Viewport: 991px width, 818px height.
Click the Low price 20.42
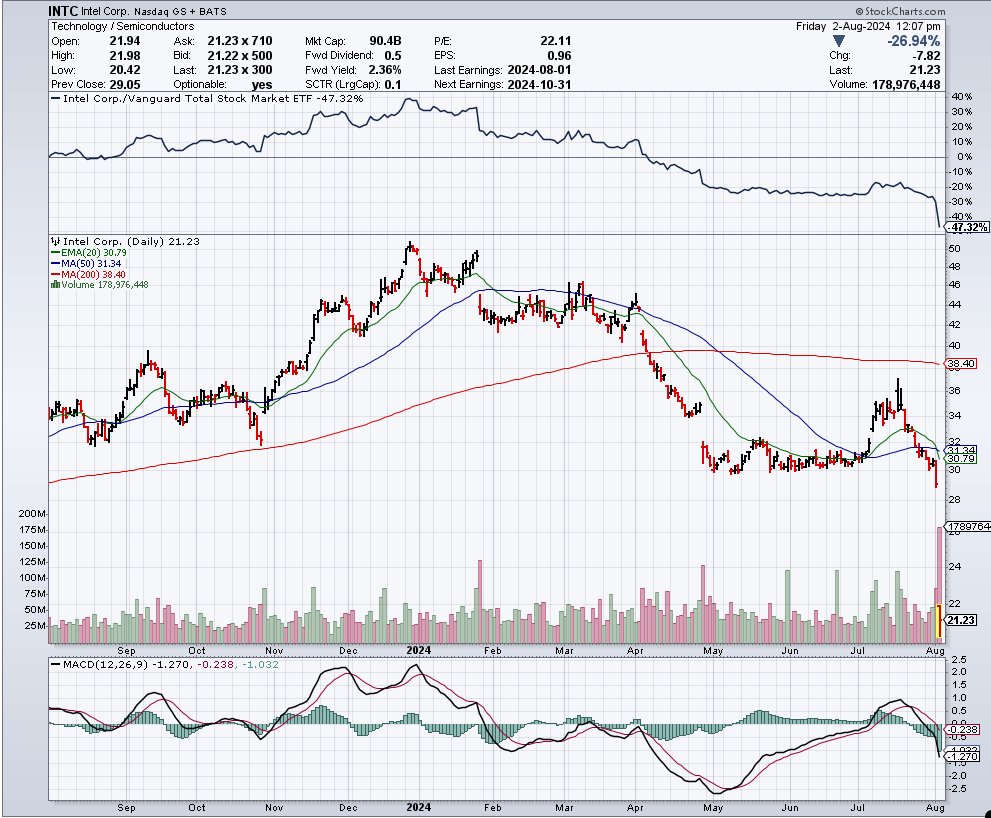tap(125, 70)
